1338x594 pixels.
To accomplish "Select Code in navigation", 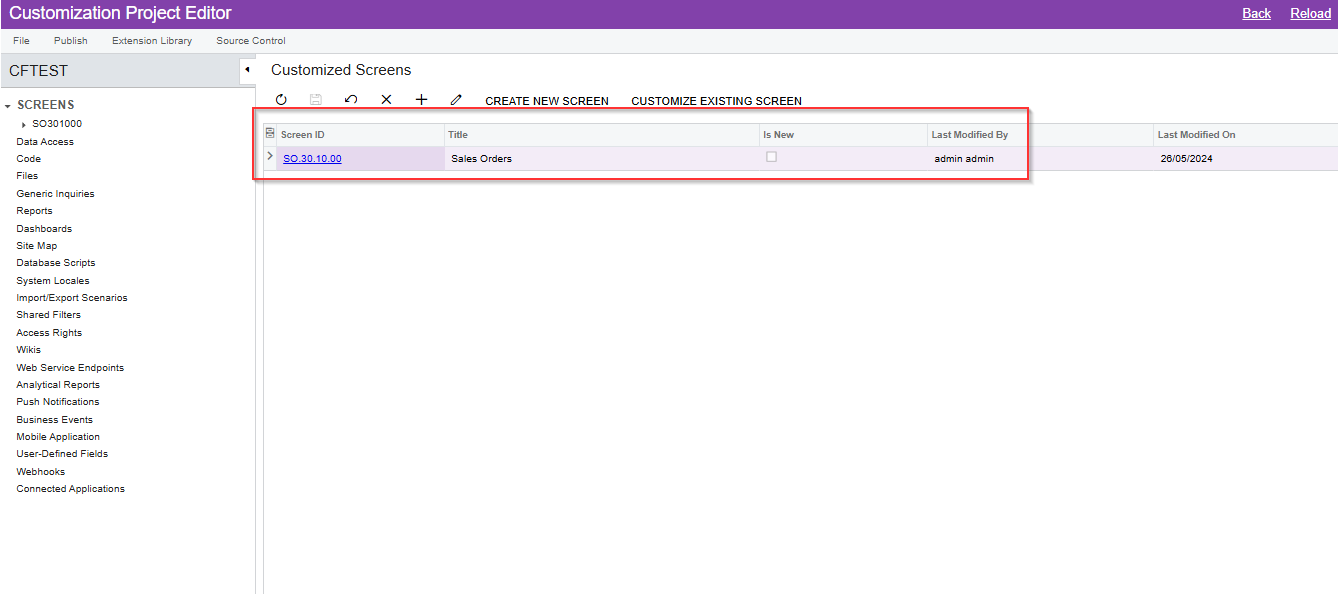I will click(29, 159).
